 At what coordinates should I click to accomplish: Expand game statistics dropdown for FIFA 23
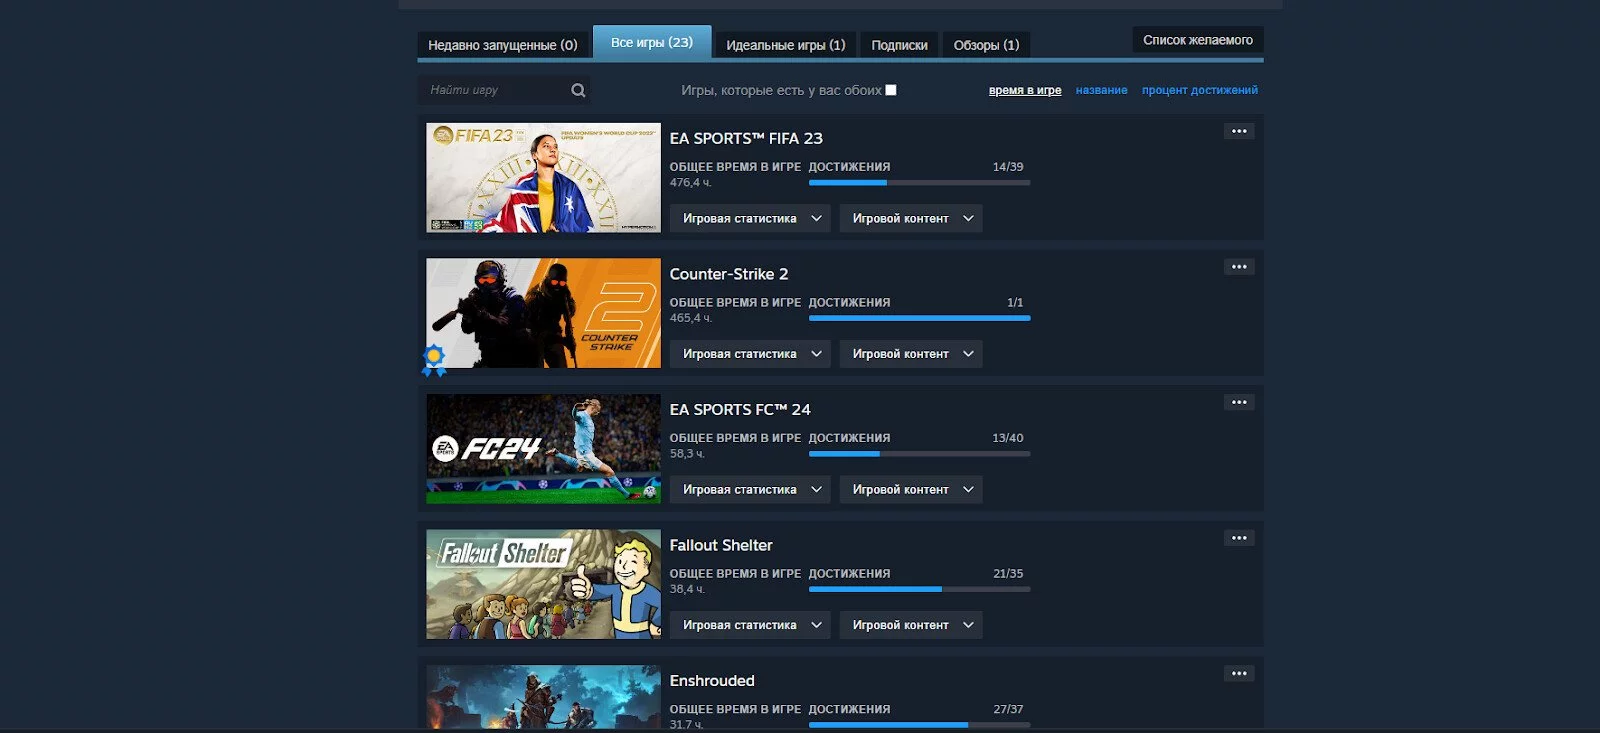(749, 218)
